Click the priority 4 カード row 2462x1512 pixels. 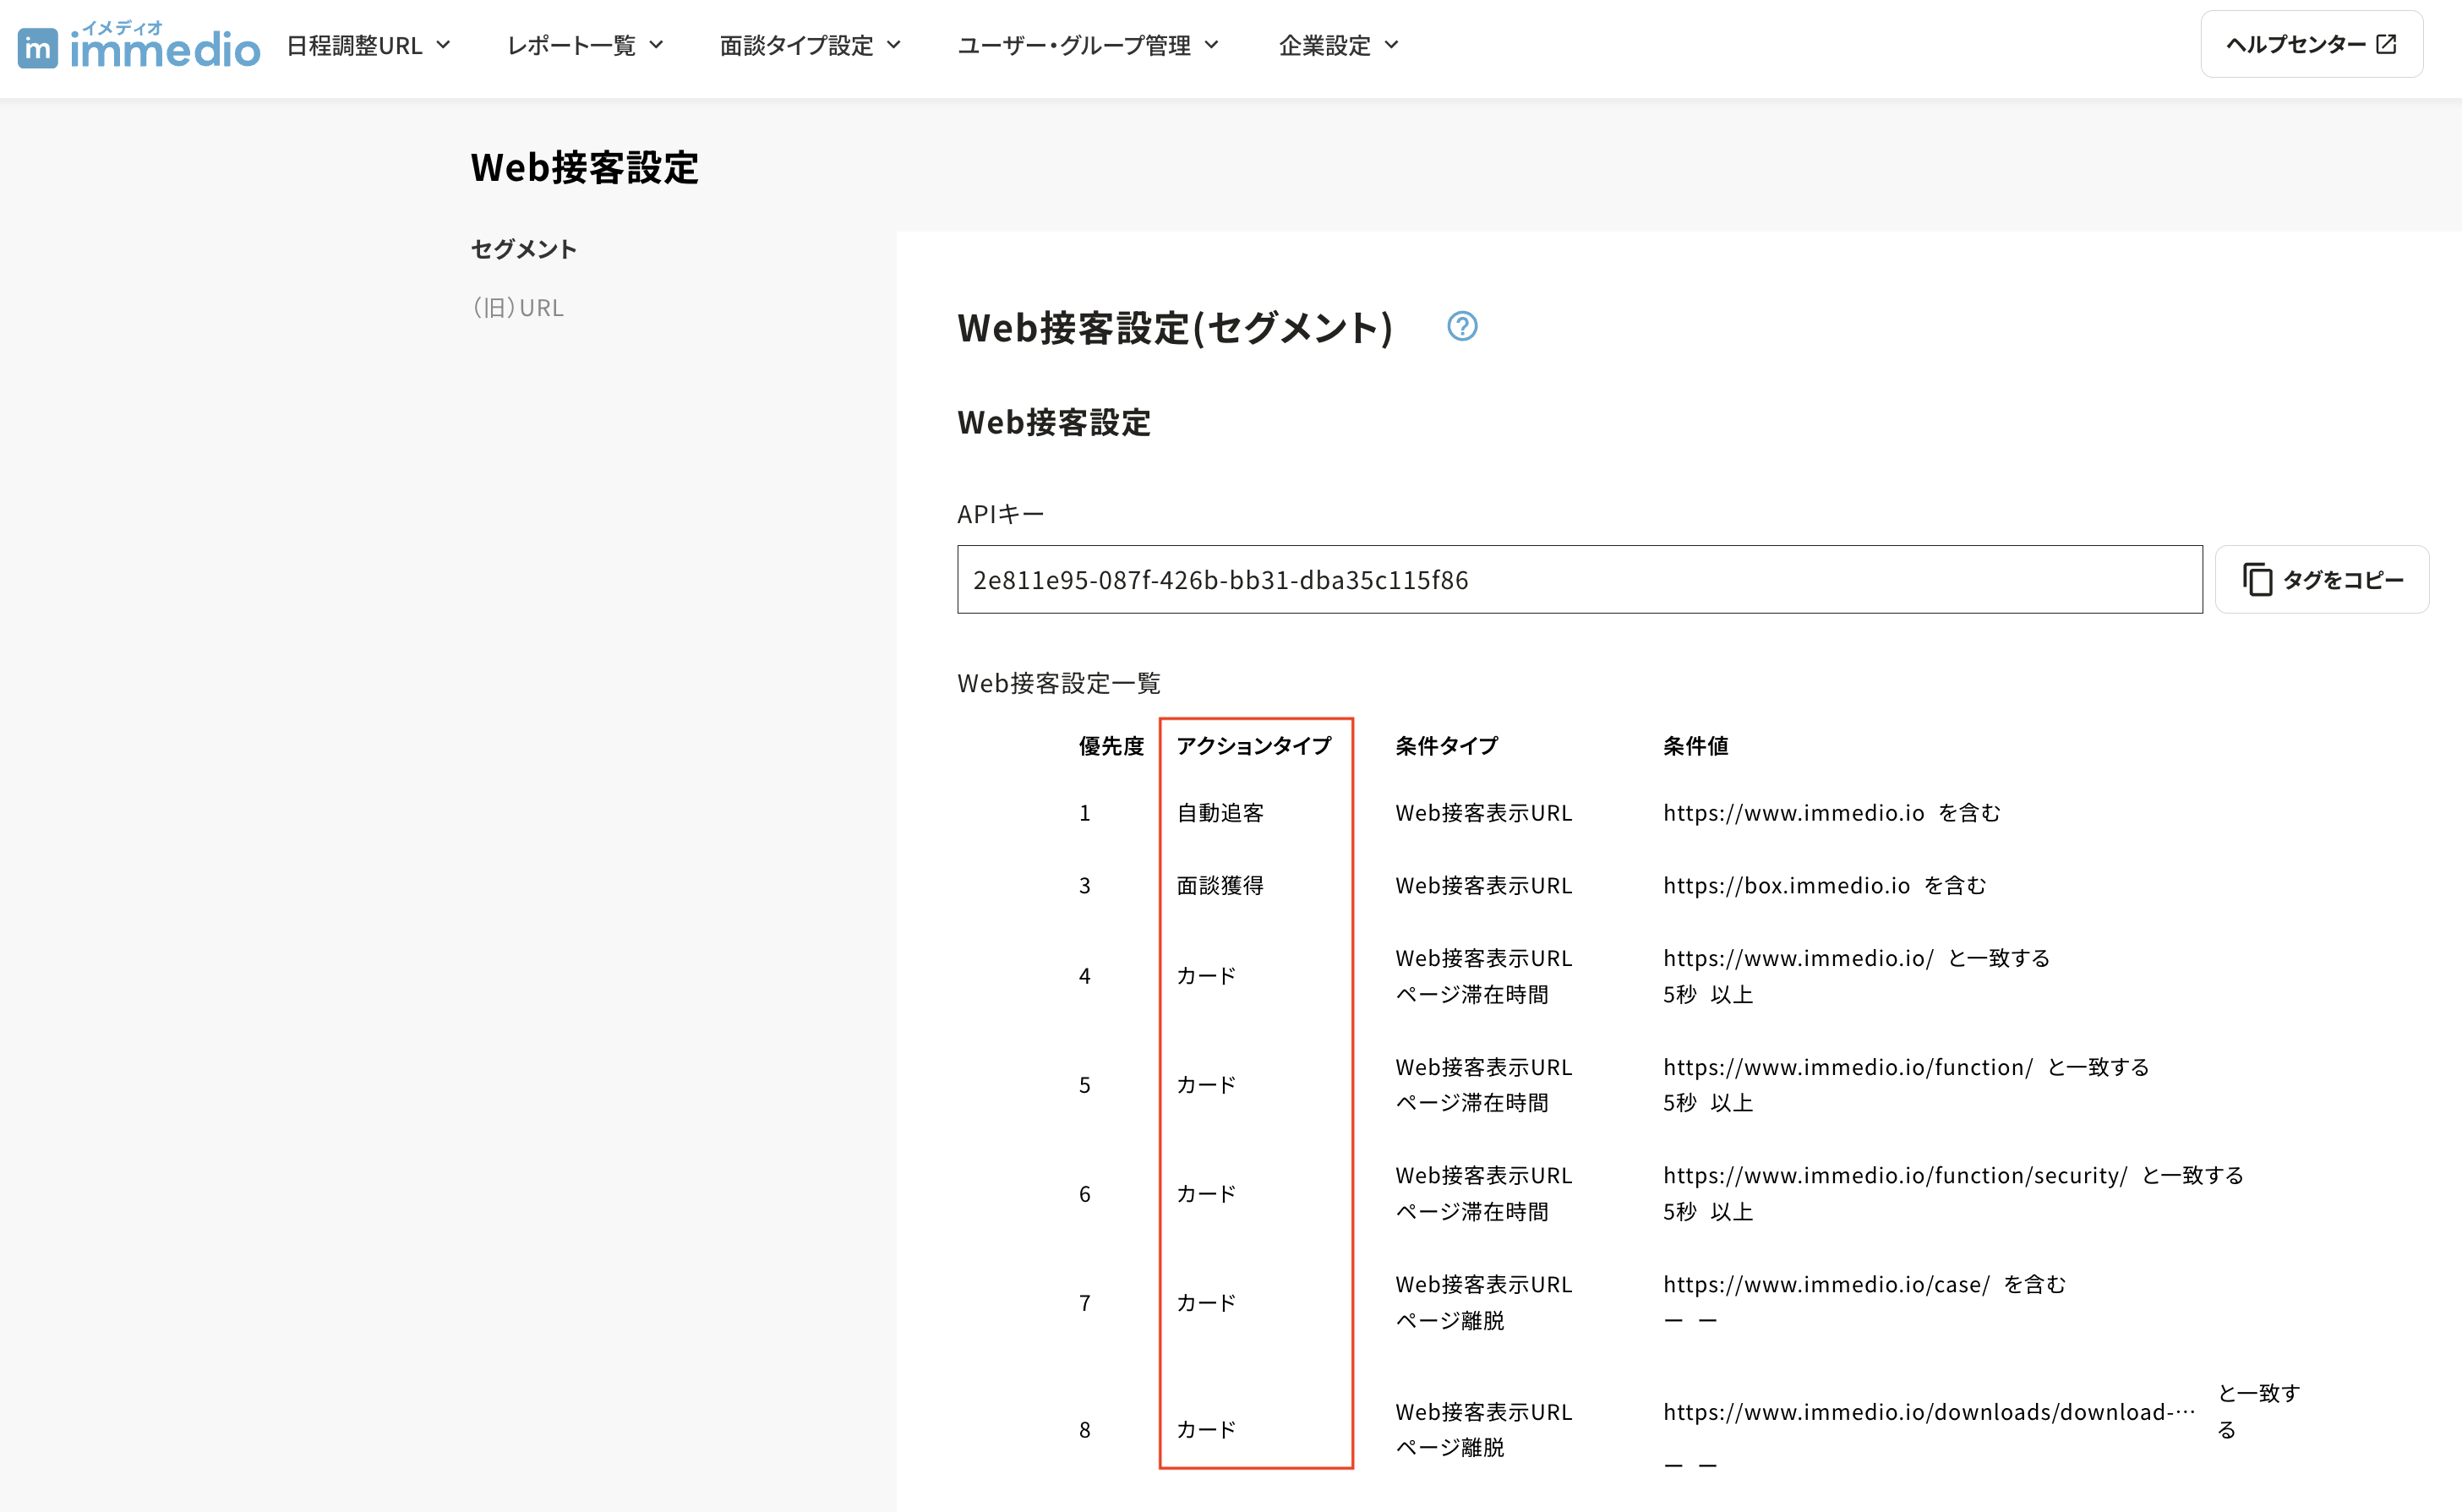point(1205,976)
